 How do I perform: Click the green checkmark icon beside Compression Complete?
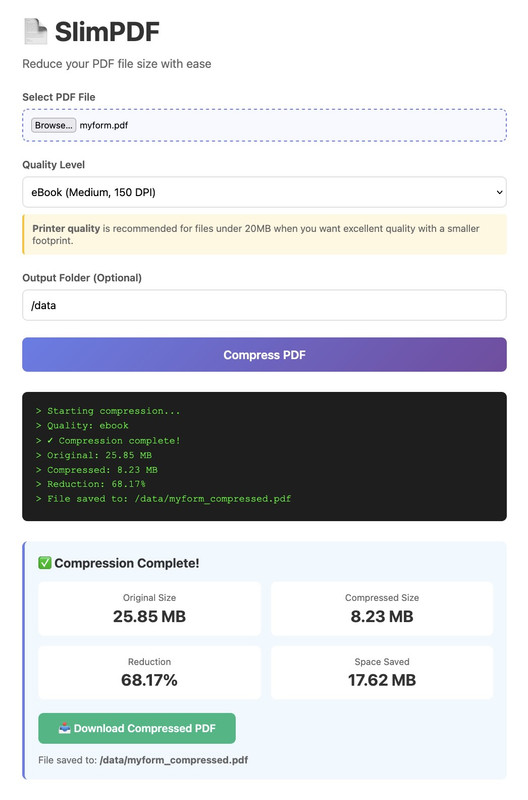click(x=45, y=563)
